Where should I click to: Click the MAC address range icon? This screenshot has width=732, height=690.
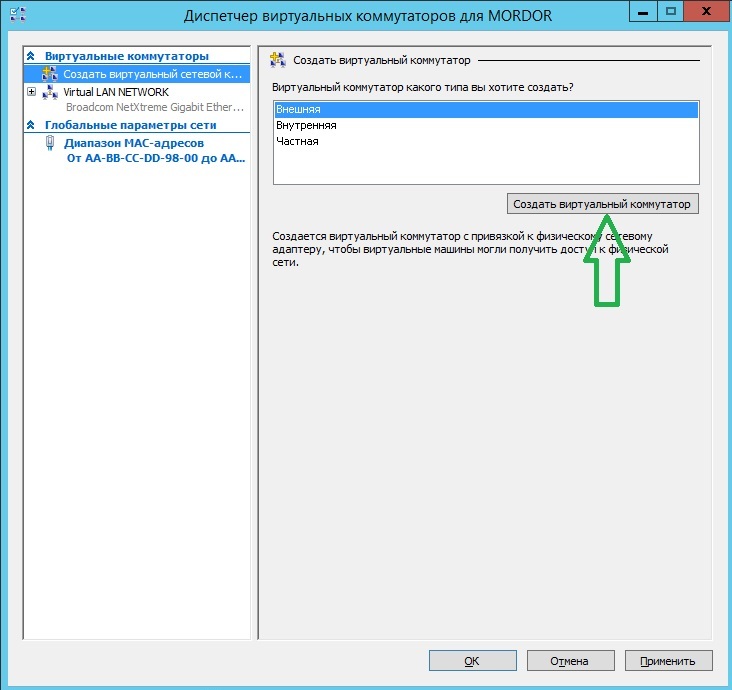tap(51, 143)
